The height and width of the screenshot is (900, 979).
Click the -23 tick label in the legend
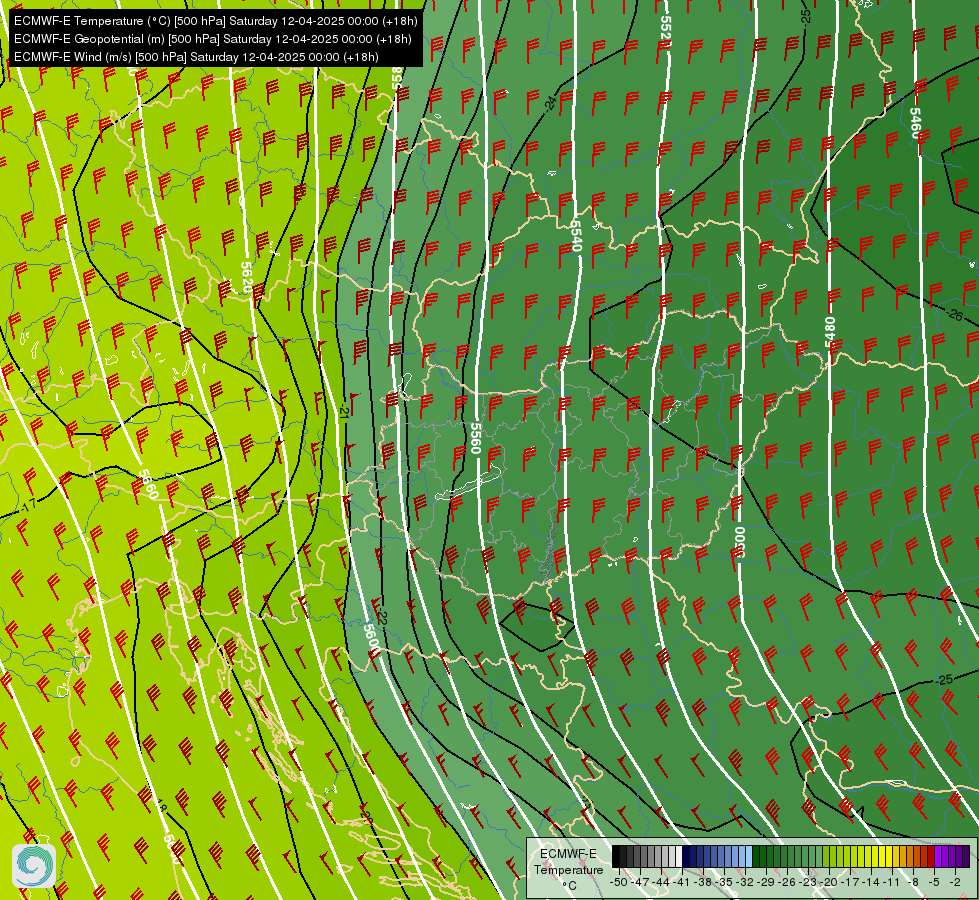click(x=808, y=882)
